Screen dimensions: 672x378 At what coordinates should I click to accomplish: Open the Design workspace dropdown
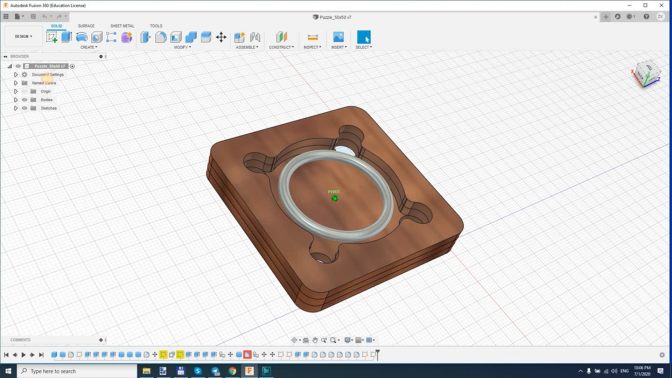pos(23,36)
